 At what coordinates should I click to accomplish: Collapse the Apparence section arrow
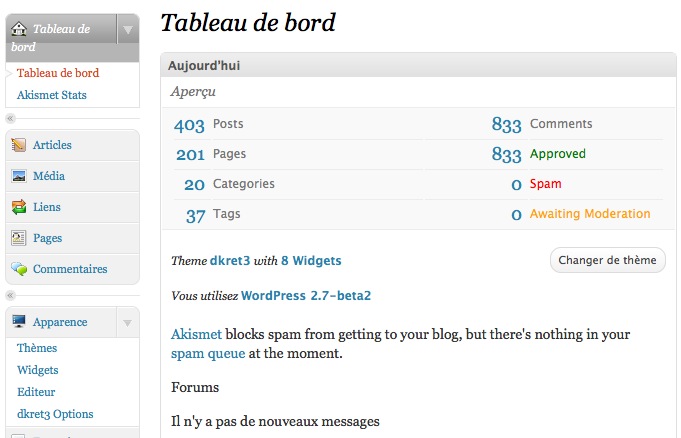click(x=127, y=323)
